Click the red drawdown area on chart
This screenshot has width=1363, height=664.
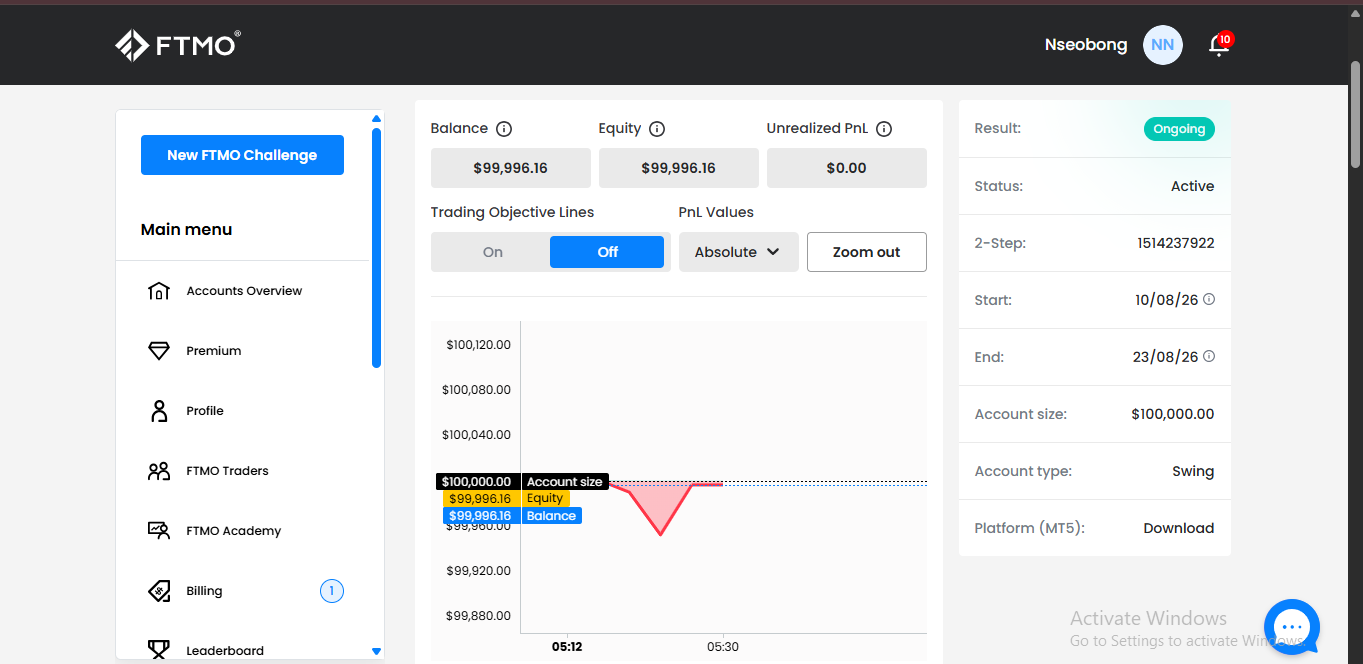click(x=661, y=503)
